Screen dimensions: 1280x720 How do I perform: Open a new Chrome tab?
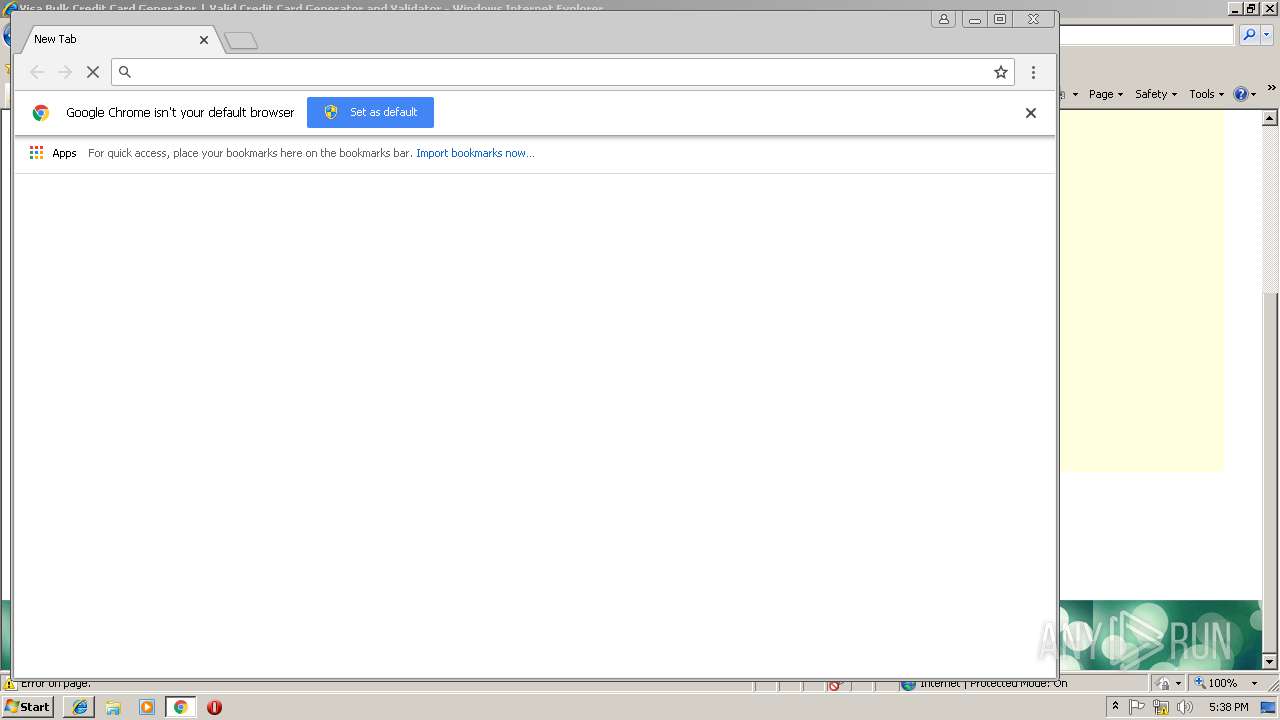pos(241,41)
